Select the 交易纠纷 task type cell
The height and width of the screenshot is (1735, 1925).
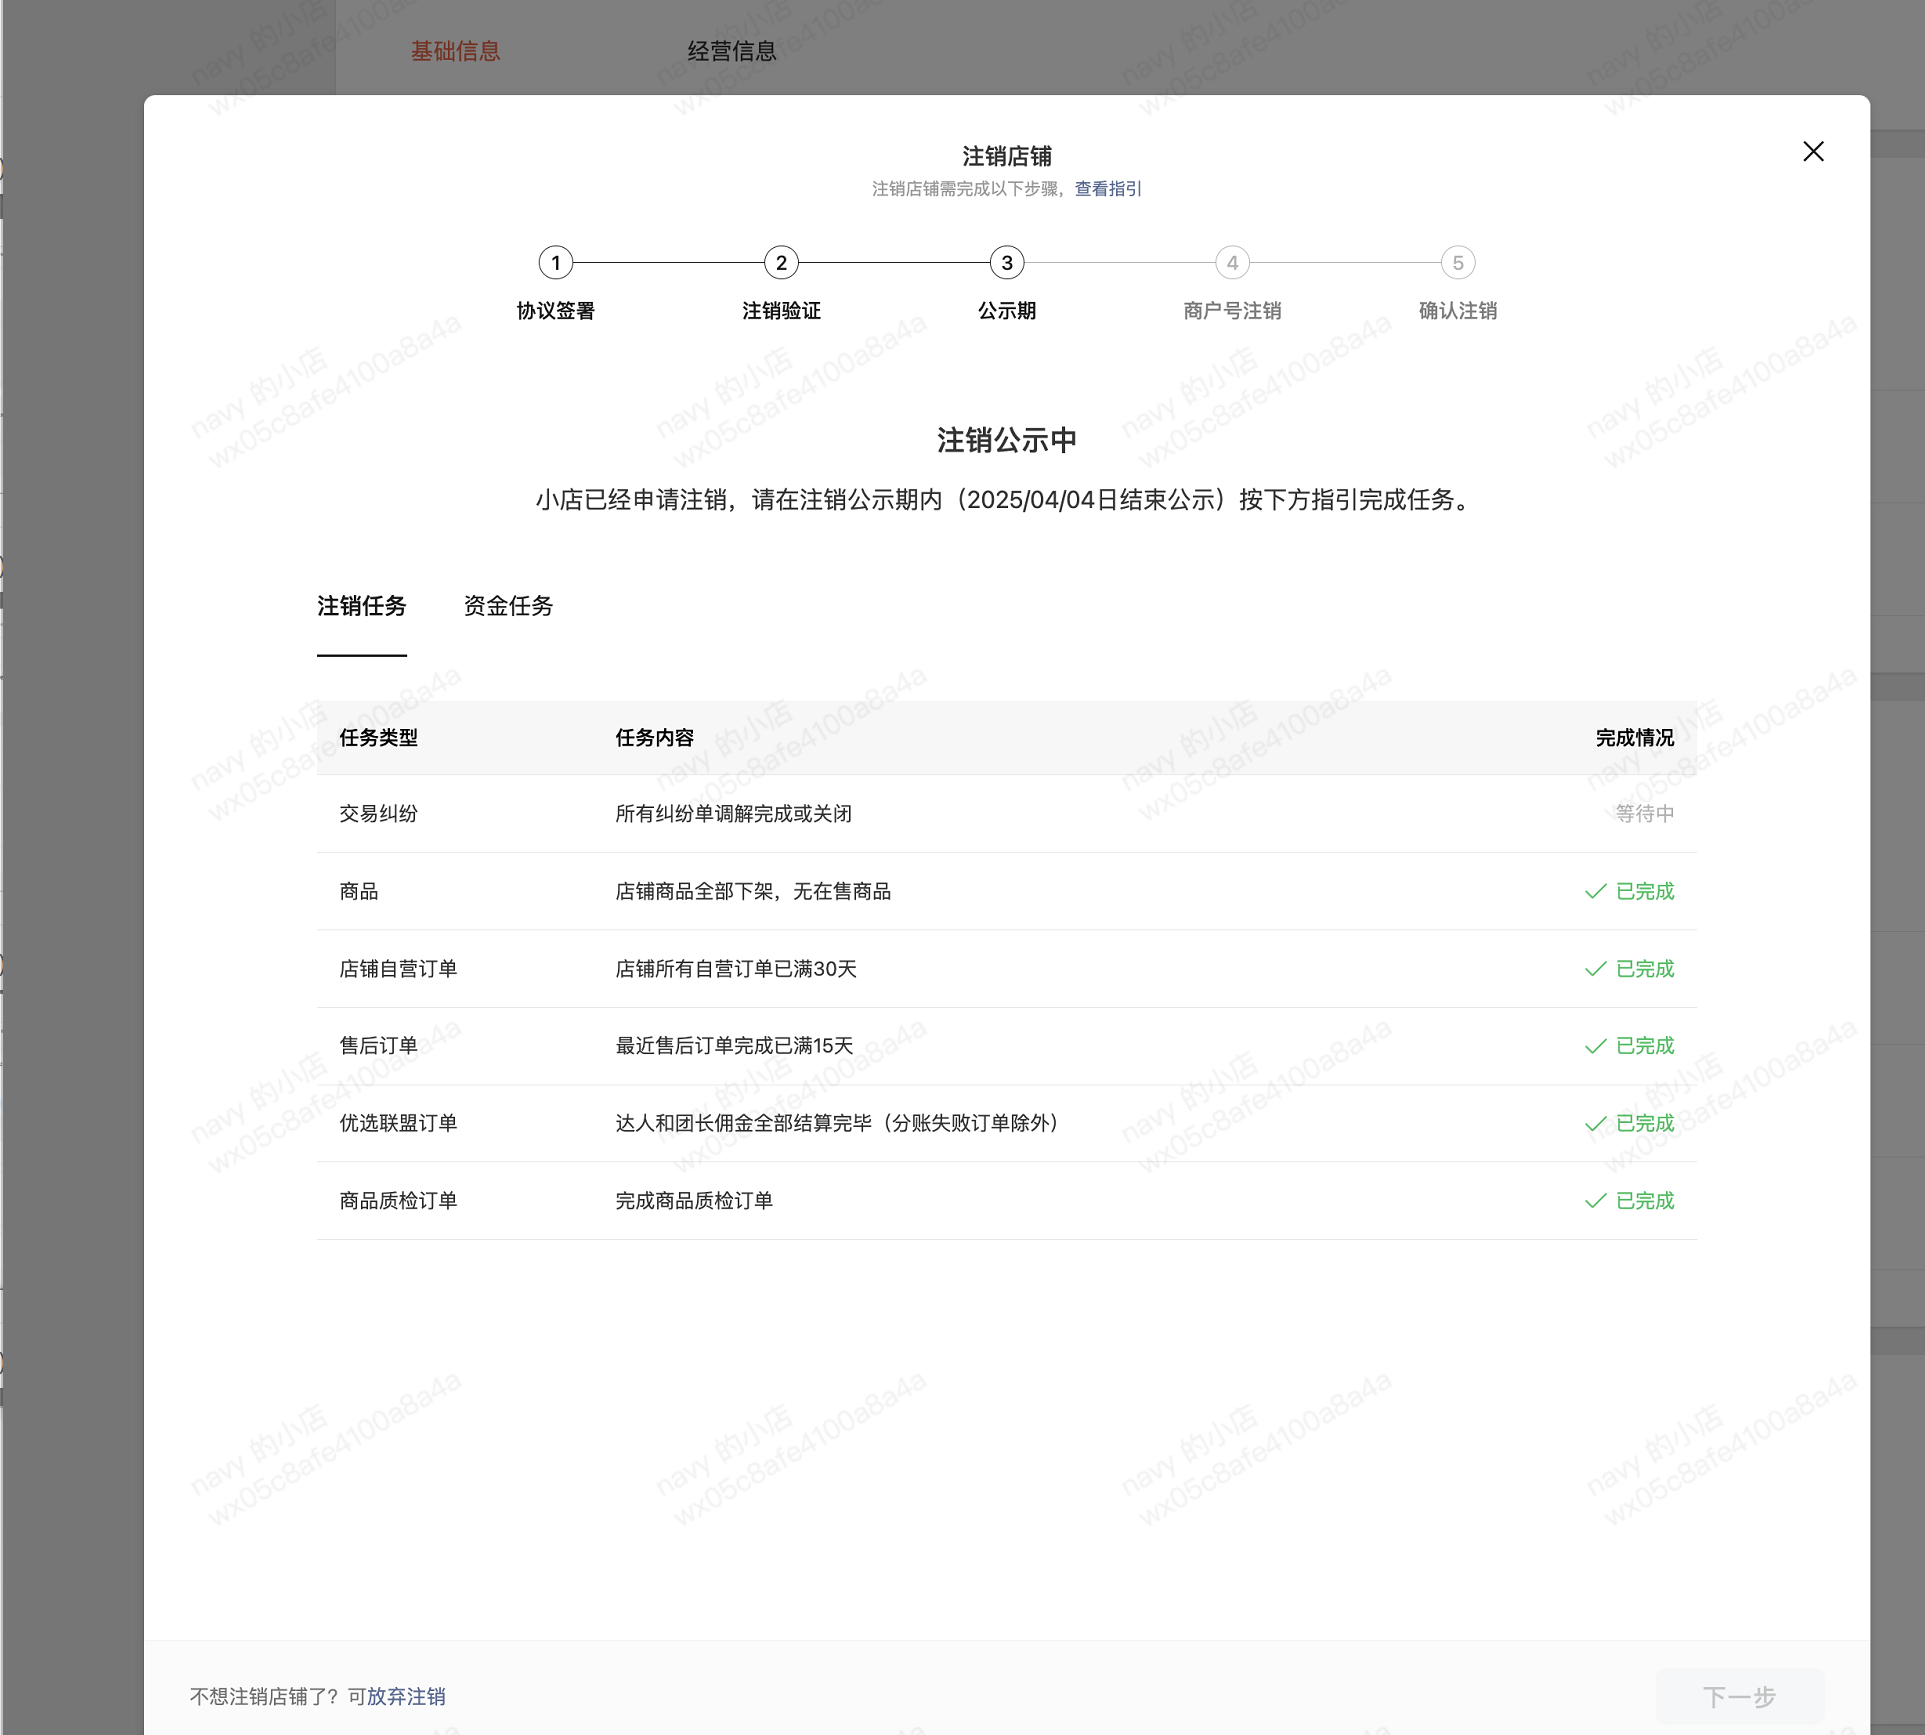coord(379,814)
